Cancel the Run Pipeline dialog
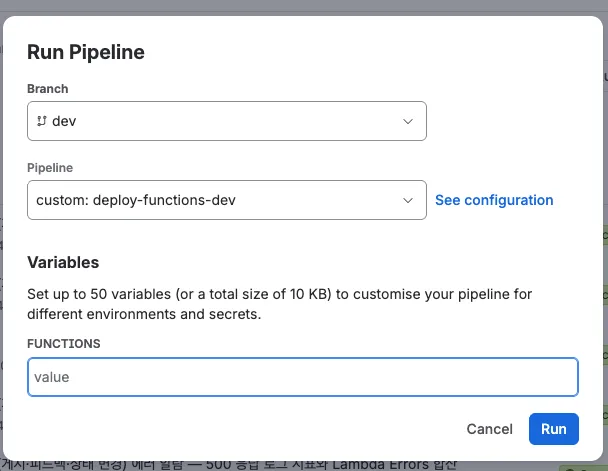The height and width of the screenshot is (471, 608). pyautogui.click(x=489, y=429)
